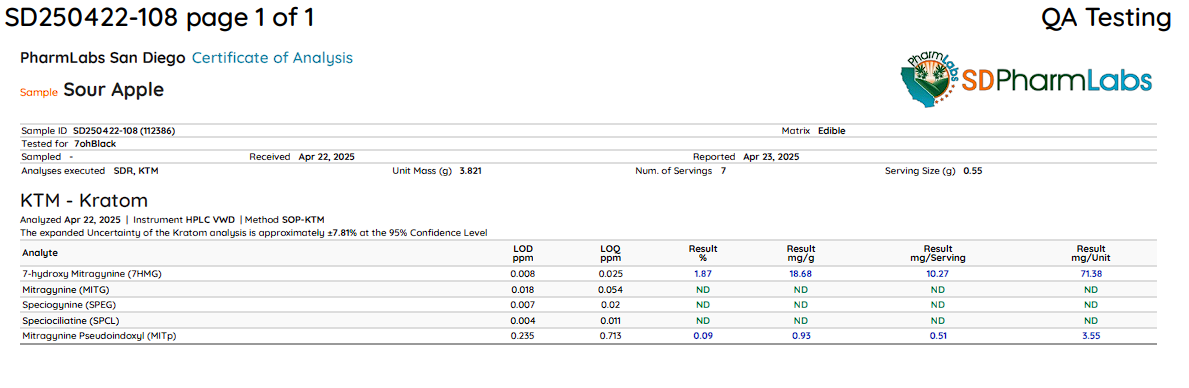Screen dimensions: 1189x388
Task: Select Analyses executed value SDR, KTM
Action: pos(136,171)
